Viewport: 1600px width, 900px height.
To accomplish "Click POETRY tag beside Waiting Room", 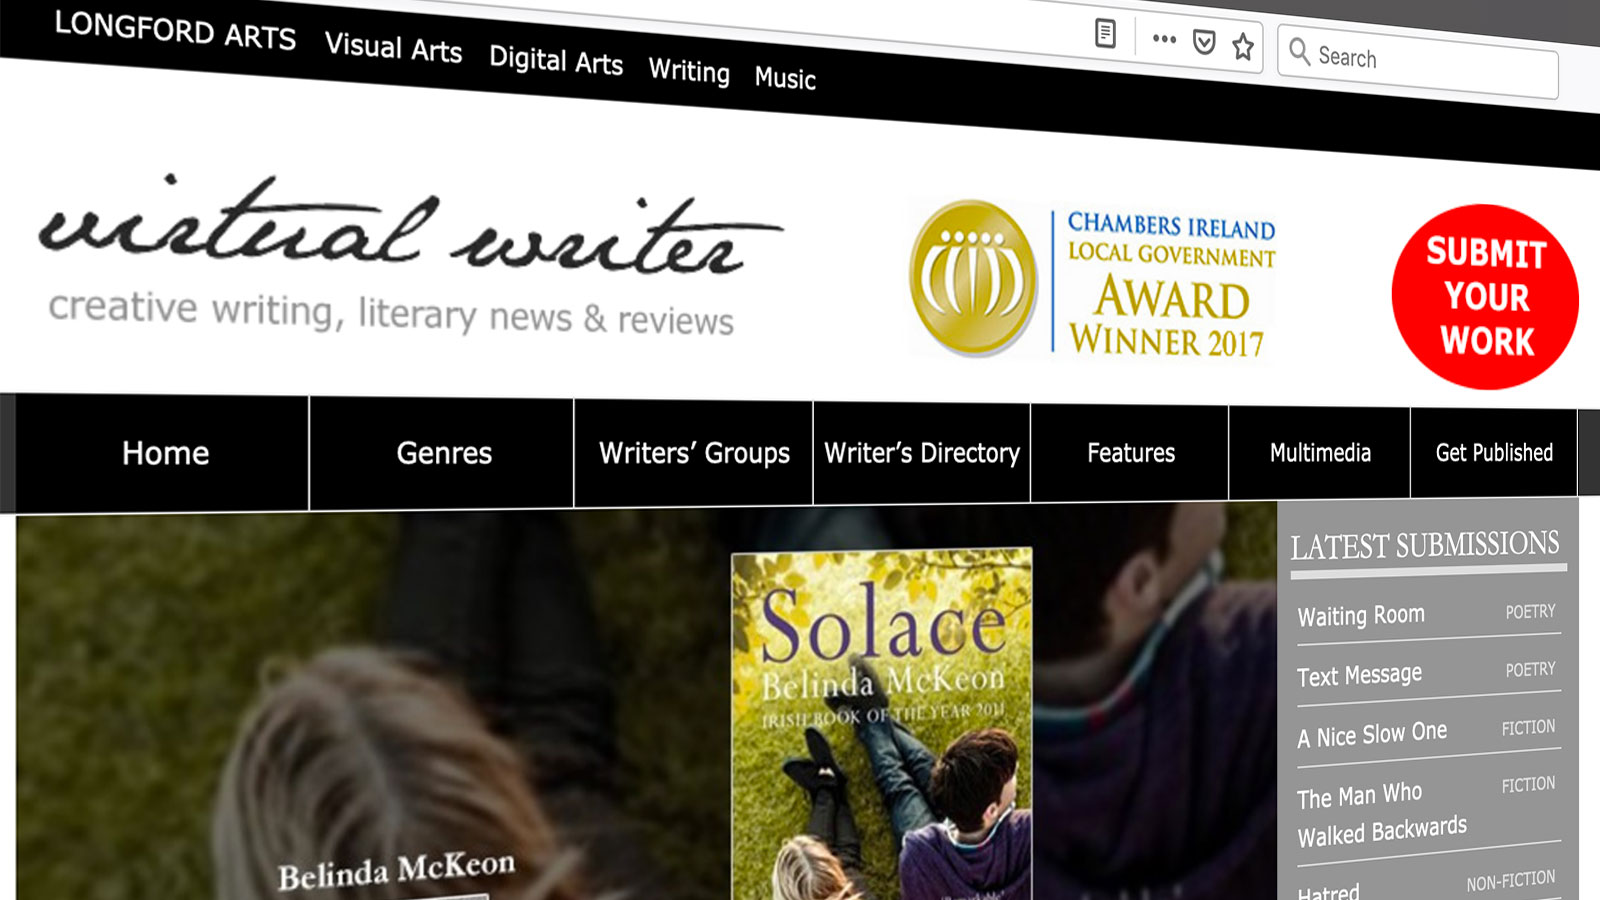I will pyautogui.click(x=1530, y=611).
